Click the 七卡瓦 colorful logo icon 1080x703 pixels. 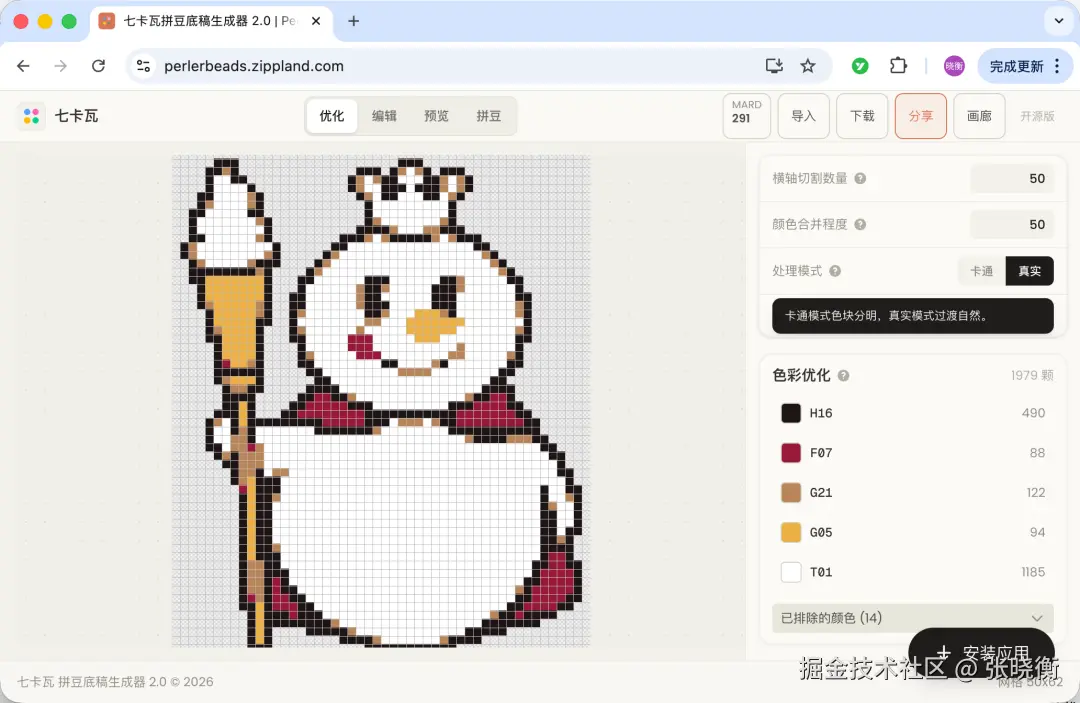pos(31,116)
